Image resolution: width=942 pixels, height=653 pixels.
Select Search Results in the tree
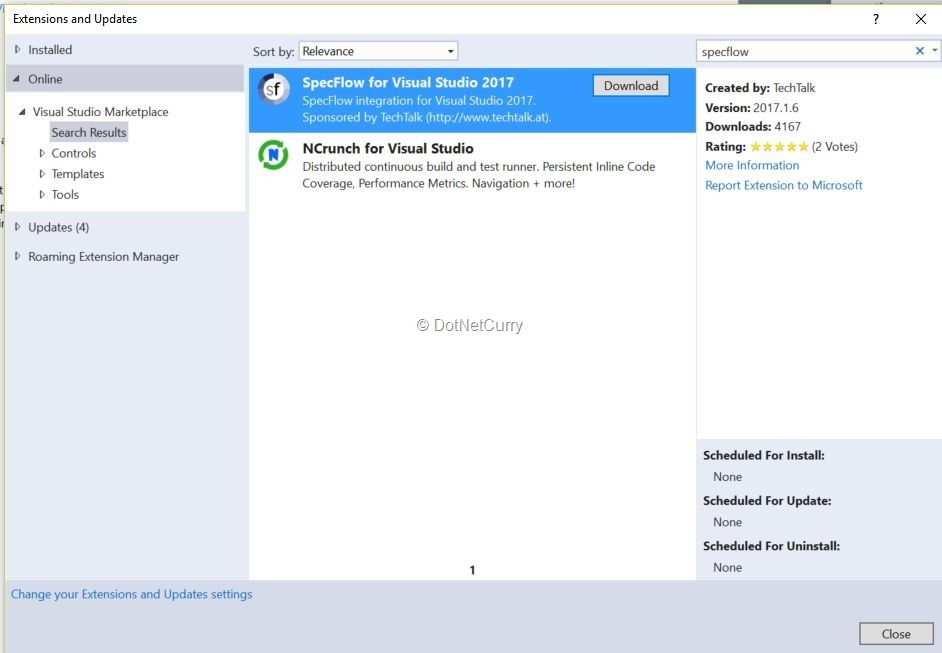[89, 132]
